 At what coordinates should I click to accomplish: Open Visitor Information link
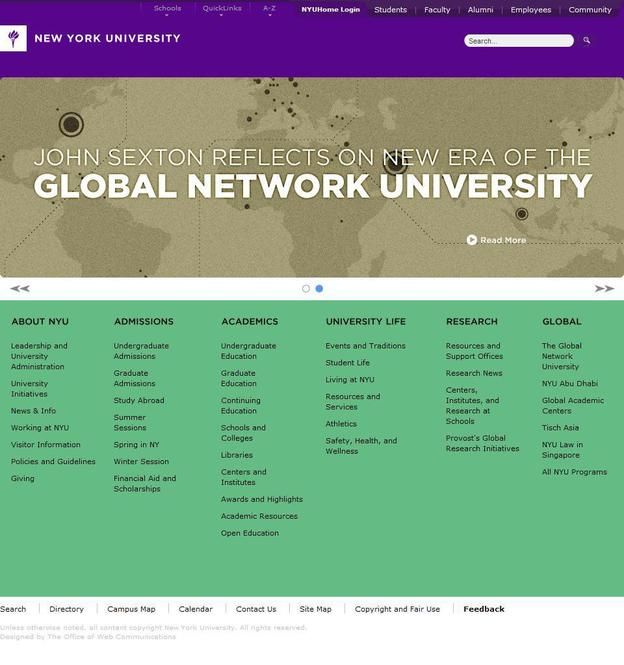45,444
